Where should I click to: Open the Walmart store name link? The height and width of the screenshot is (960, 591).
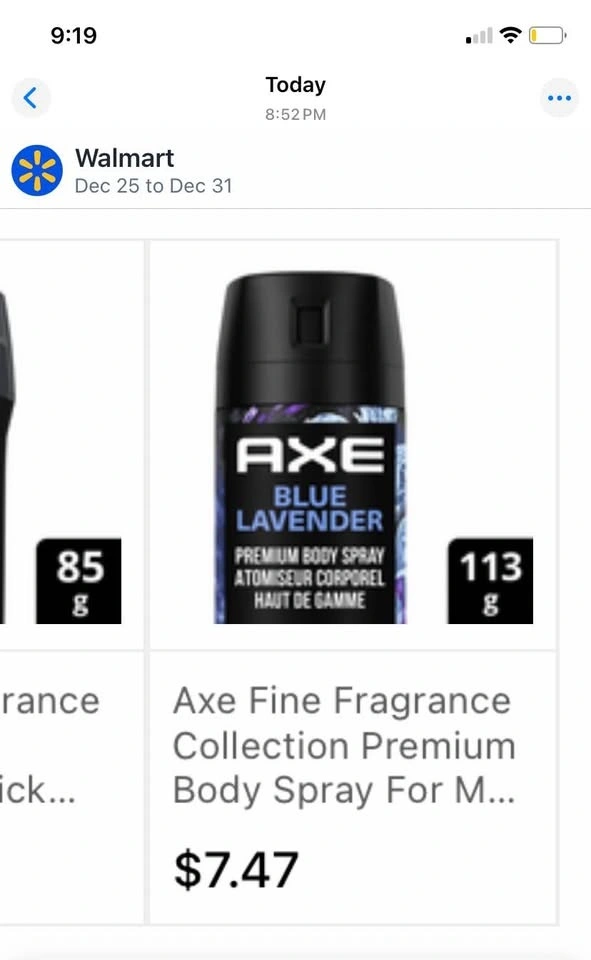pyautogui.click(x=125, y=158)
